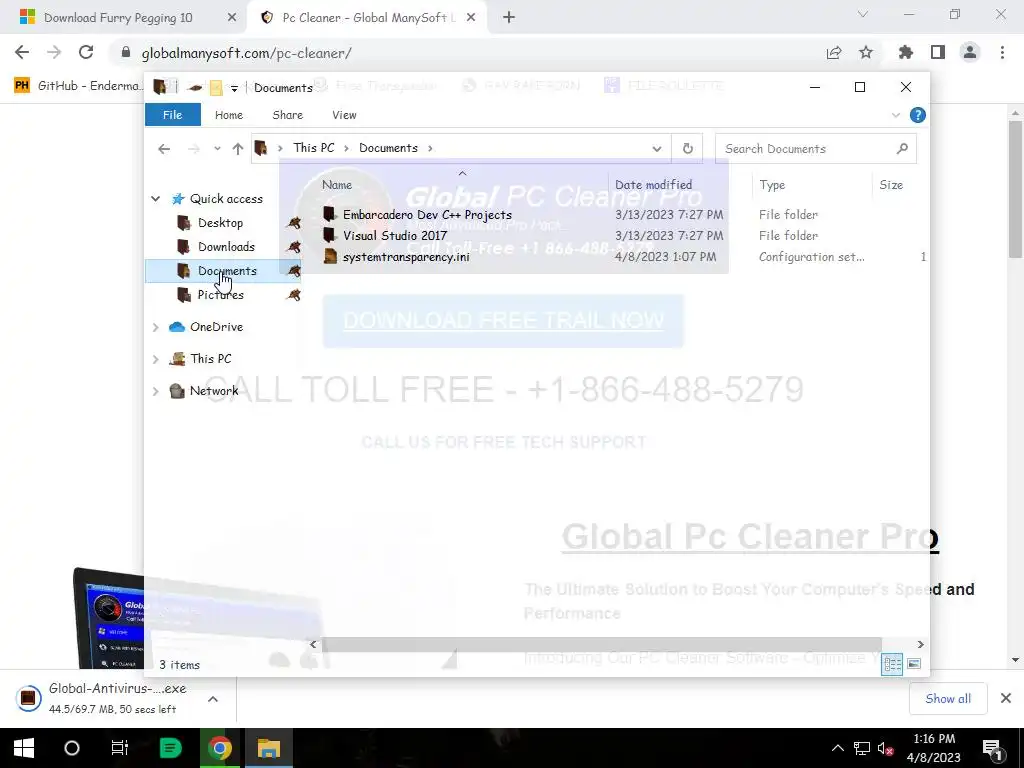Click the Search Documents field
Viewport: 1024px width, 768px height.
point(816,149)
